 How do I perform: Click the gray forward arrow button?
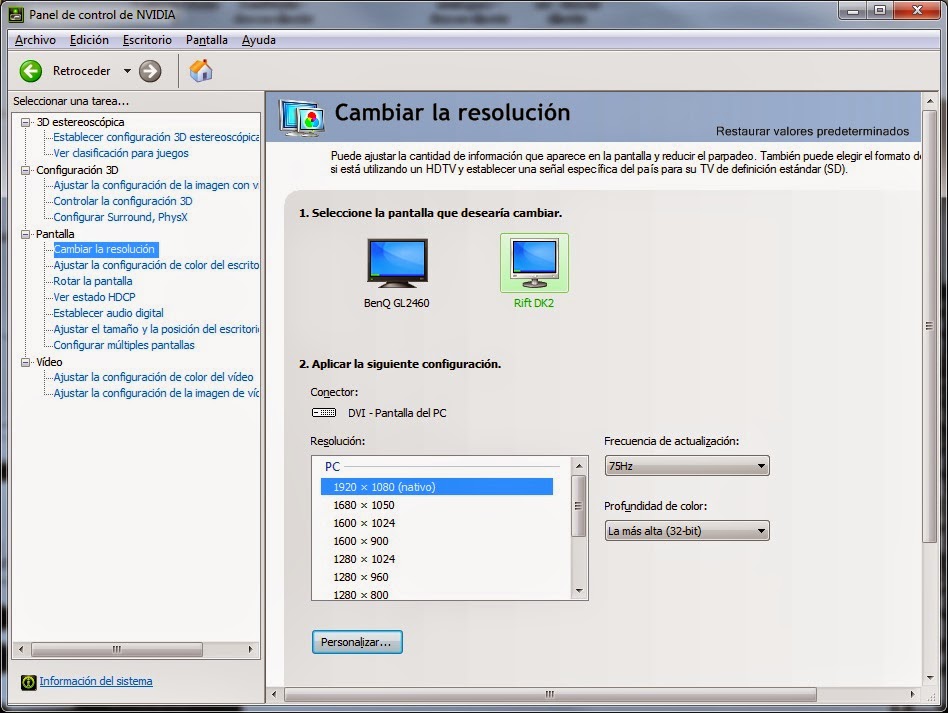[150, 71]
